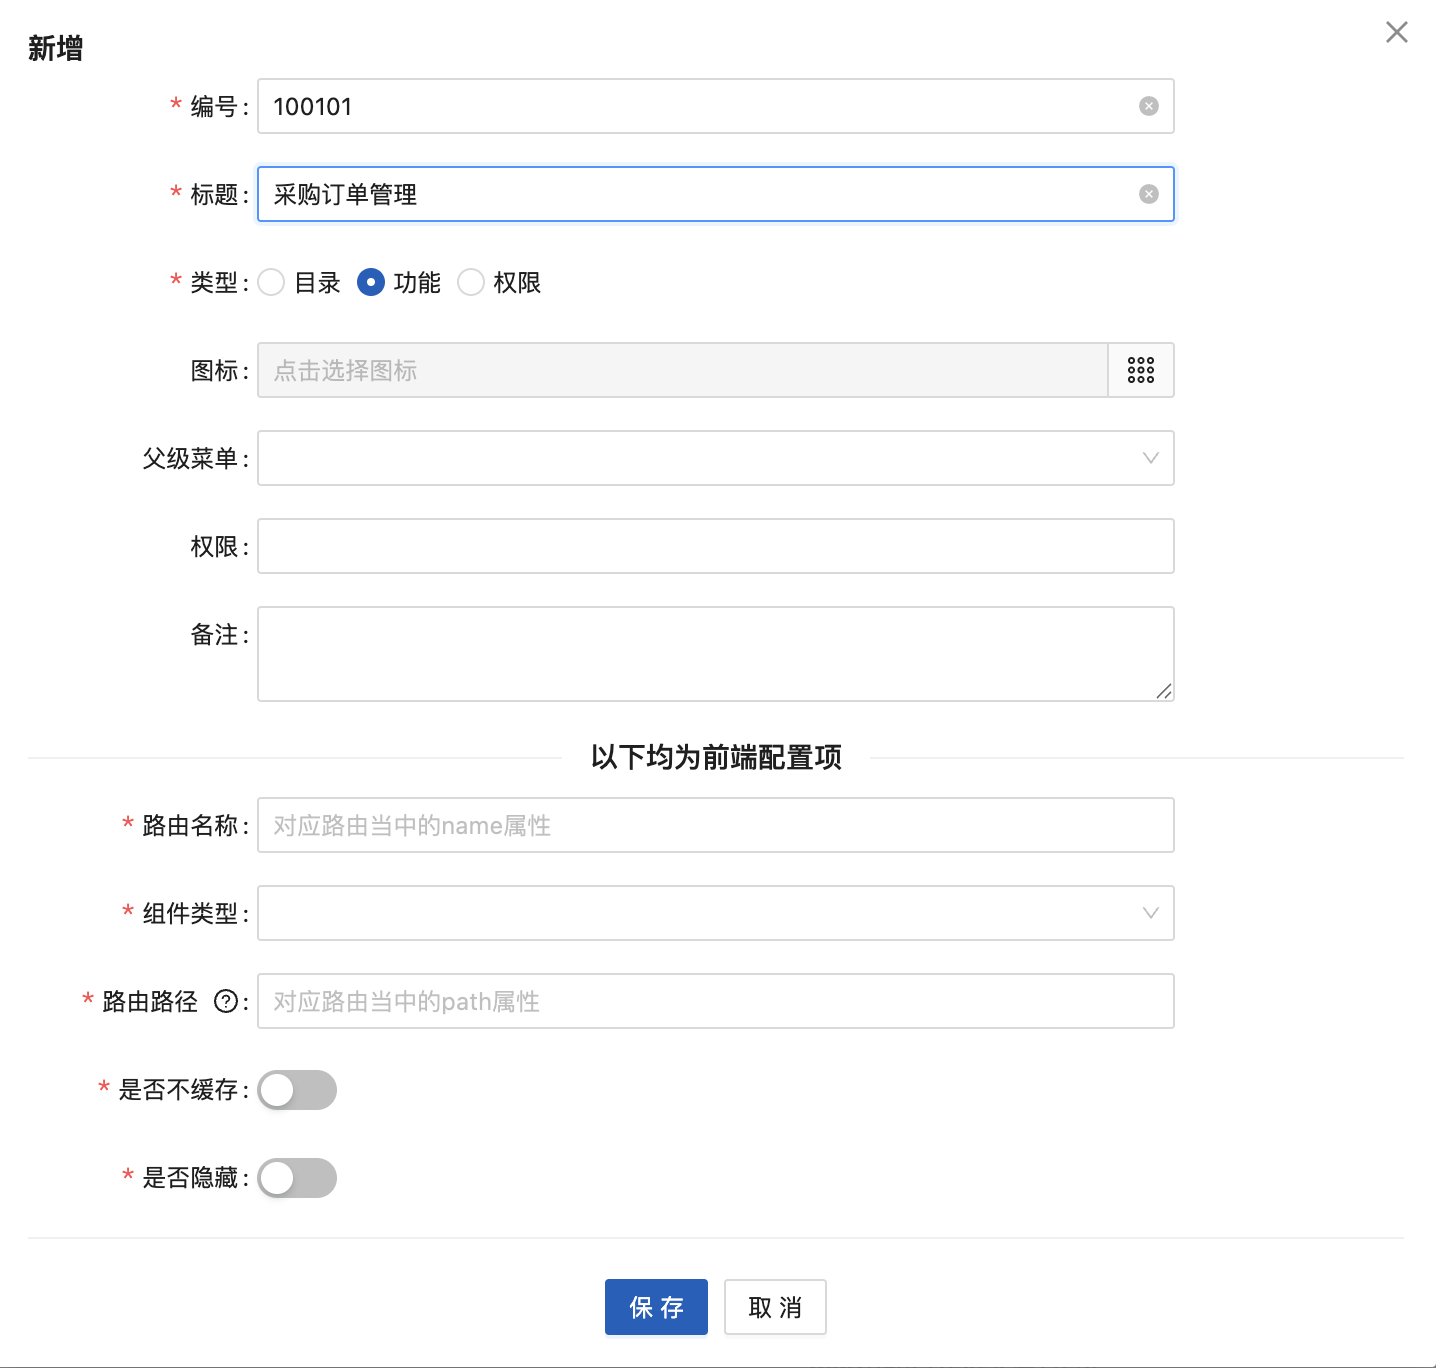Viewport: 1436px width, 1368px height.
Task: Toggle the 是否不缓存 switch
Action: pyautogui.click(x=297, y=1090)
